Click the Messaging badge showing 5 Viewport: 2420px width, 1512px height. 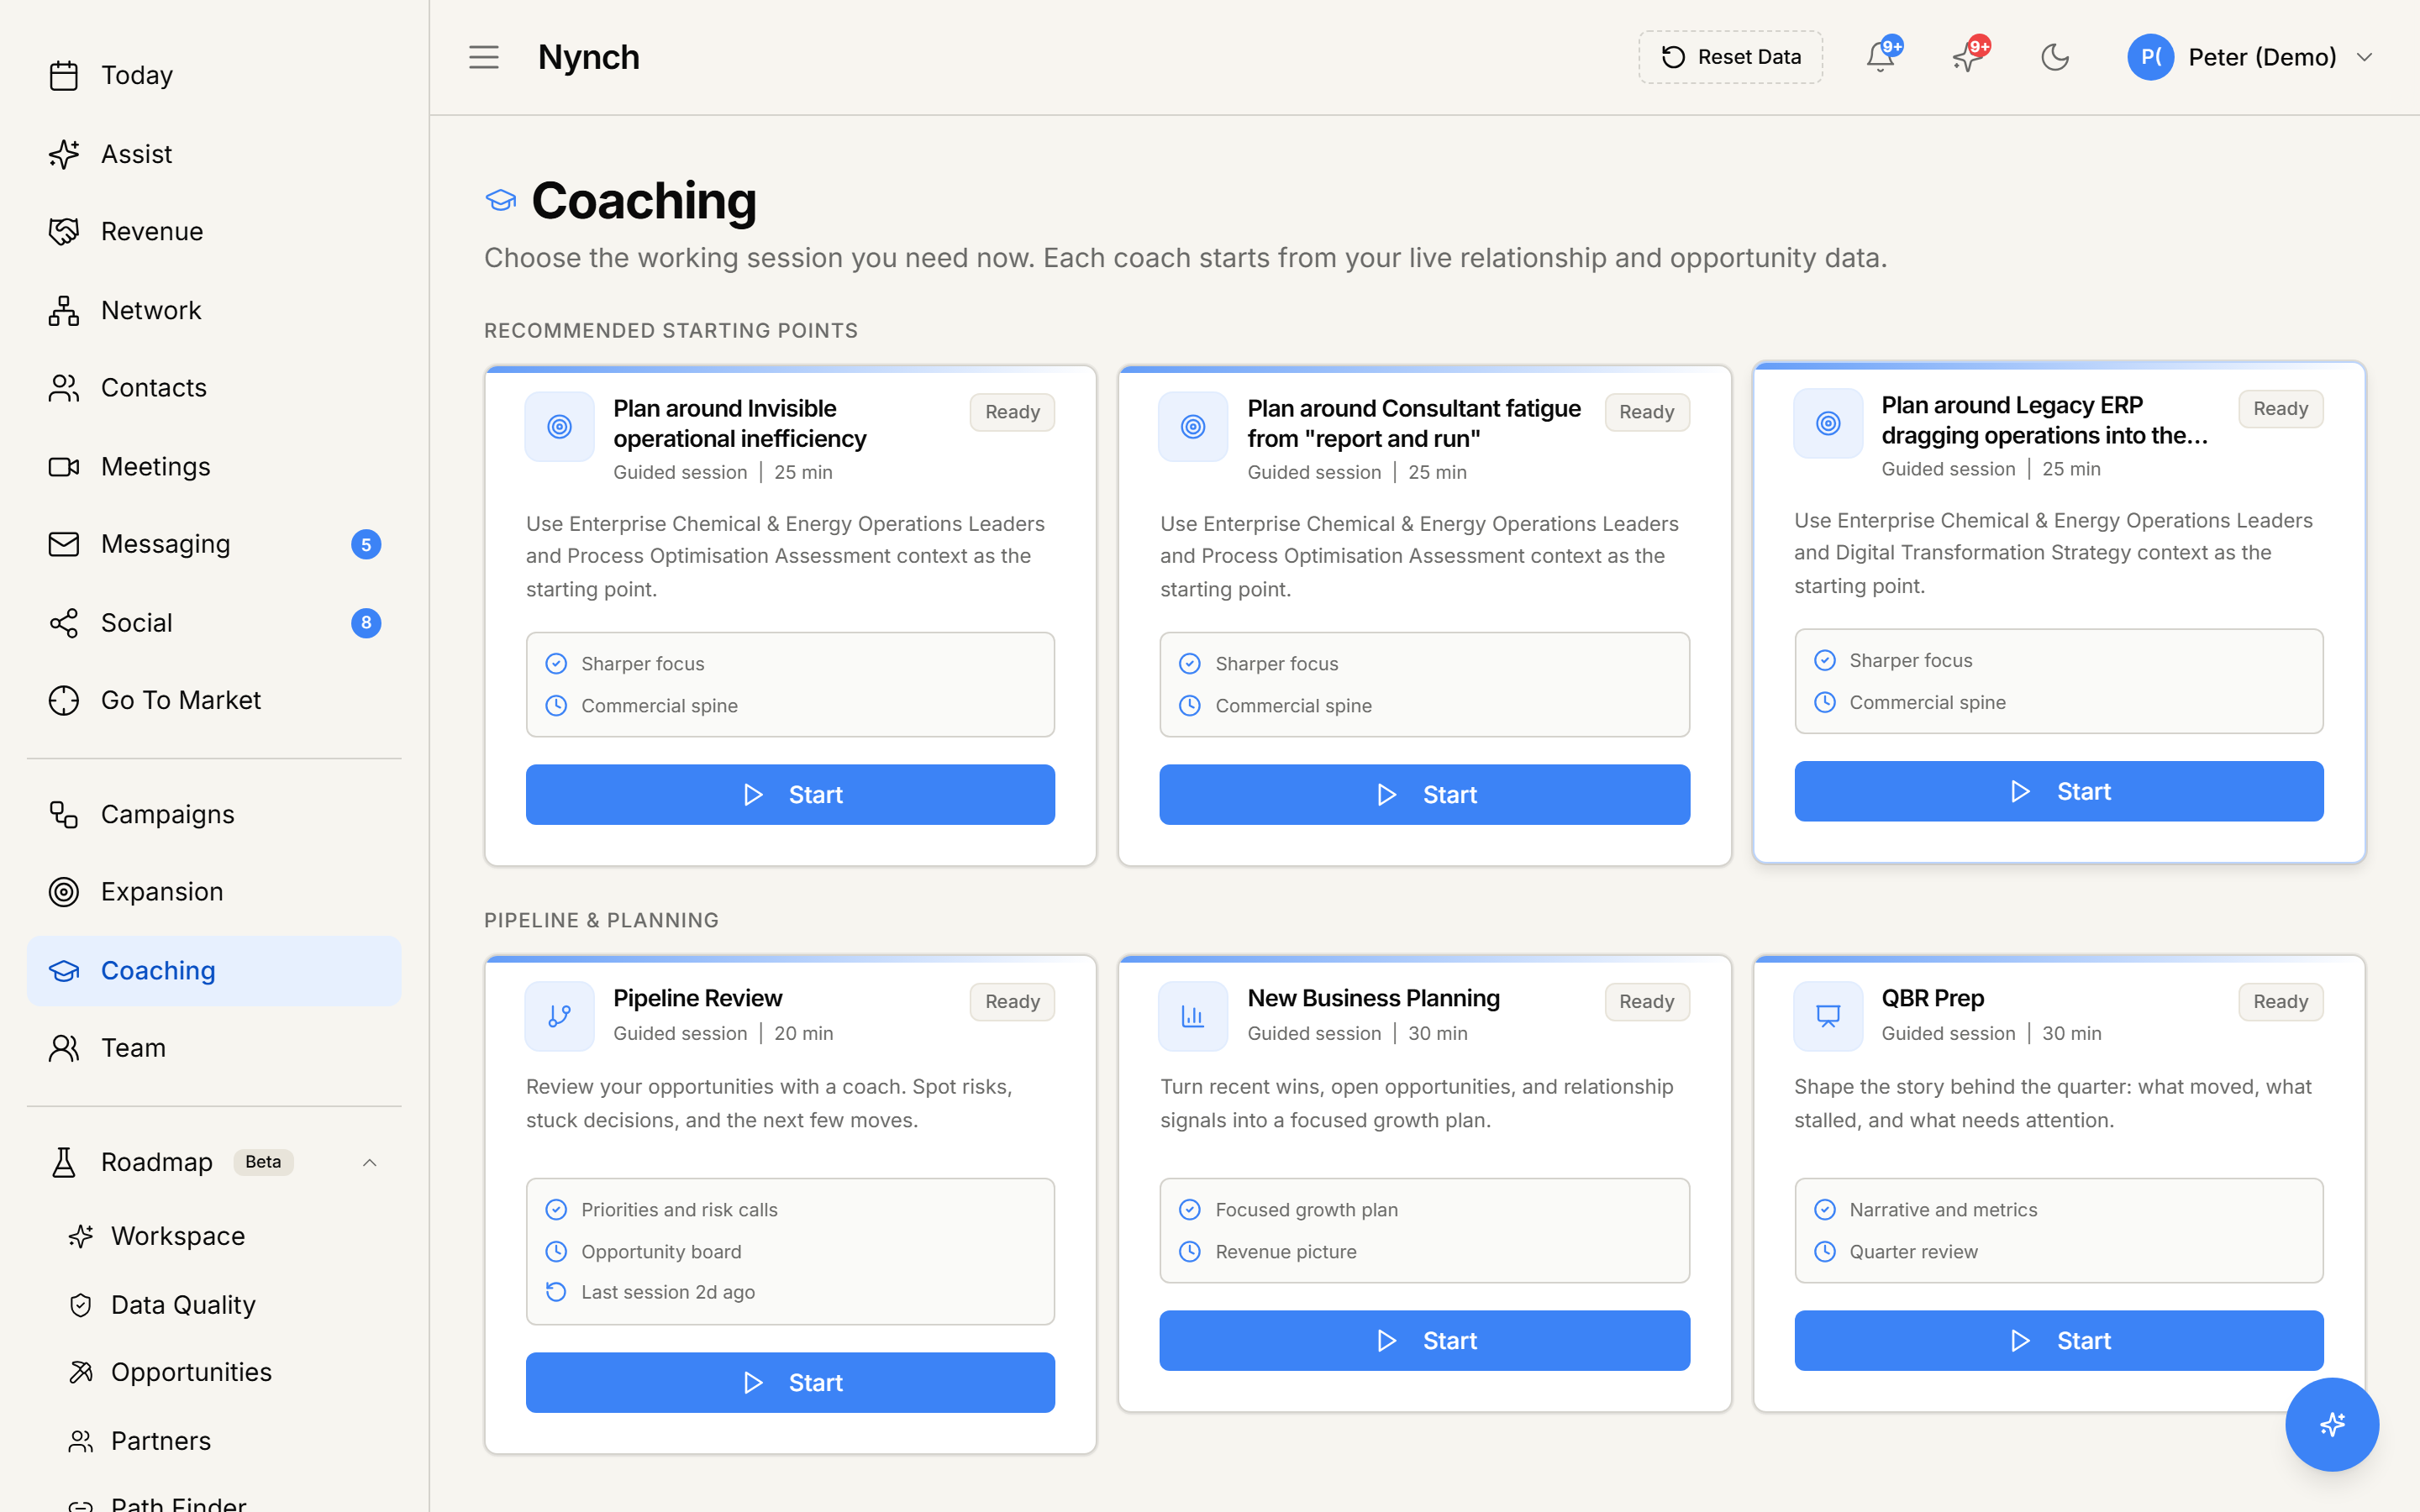pos(366,544)
